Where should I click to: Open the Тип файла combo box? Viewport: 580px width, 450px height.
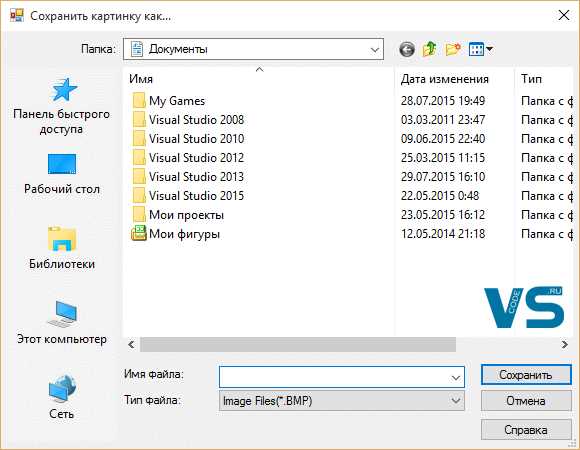click(342, 401)
